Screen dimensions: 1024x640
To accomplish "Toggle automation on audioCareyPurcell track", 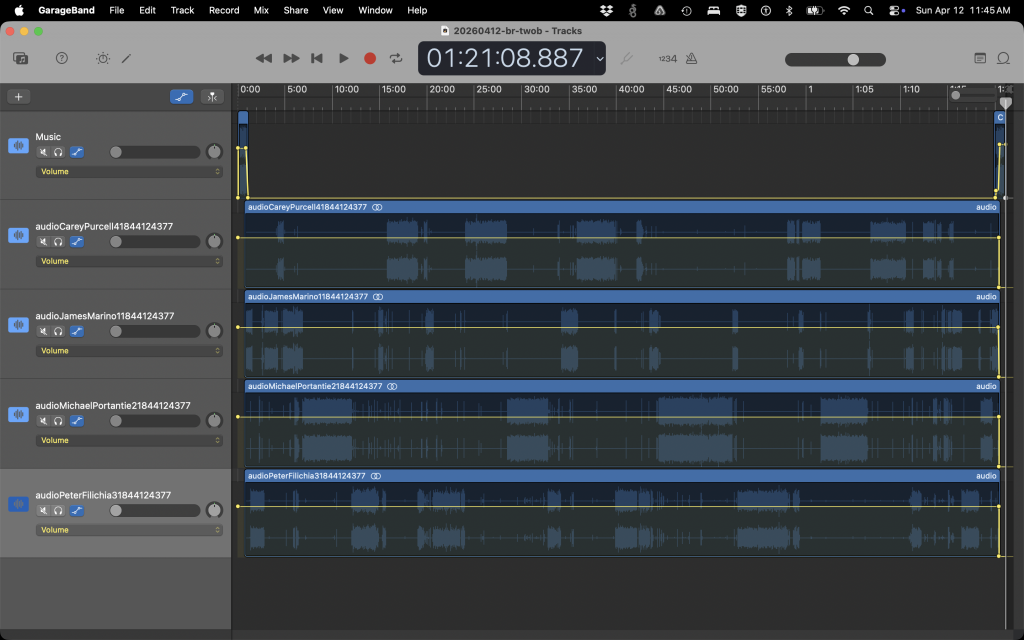I will pyautogui.click(x=76, y=242).
